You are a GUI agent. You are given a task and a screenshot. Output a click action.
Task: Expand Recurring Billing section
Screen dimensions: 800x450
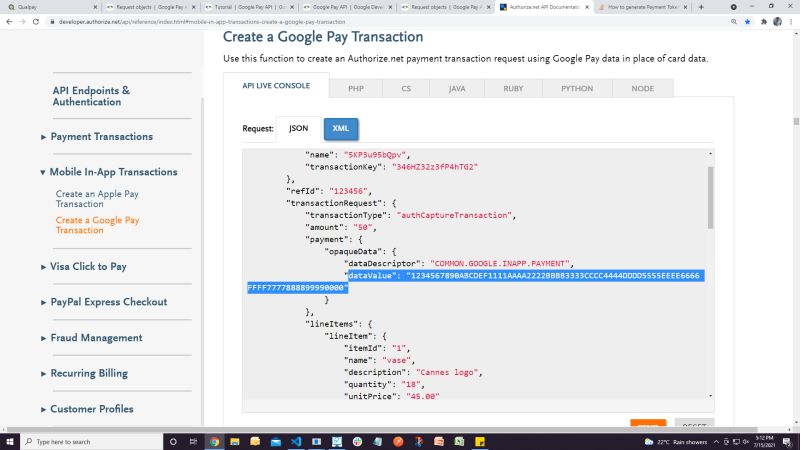(x=84, y=373)
